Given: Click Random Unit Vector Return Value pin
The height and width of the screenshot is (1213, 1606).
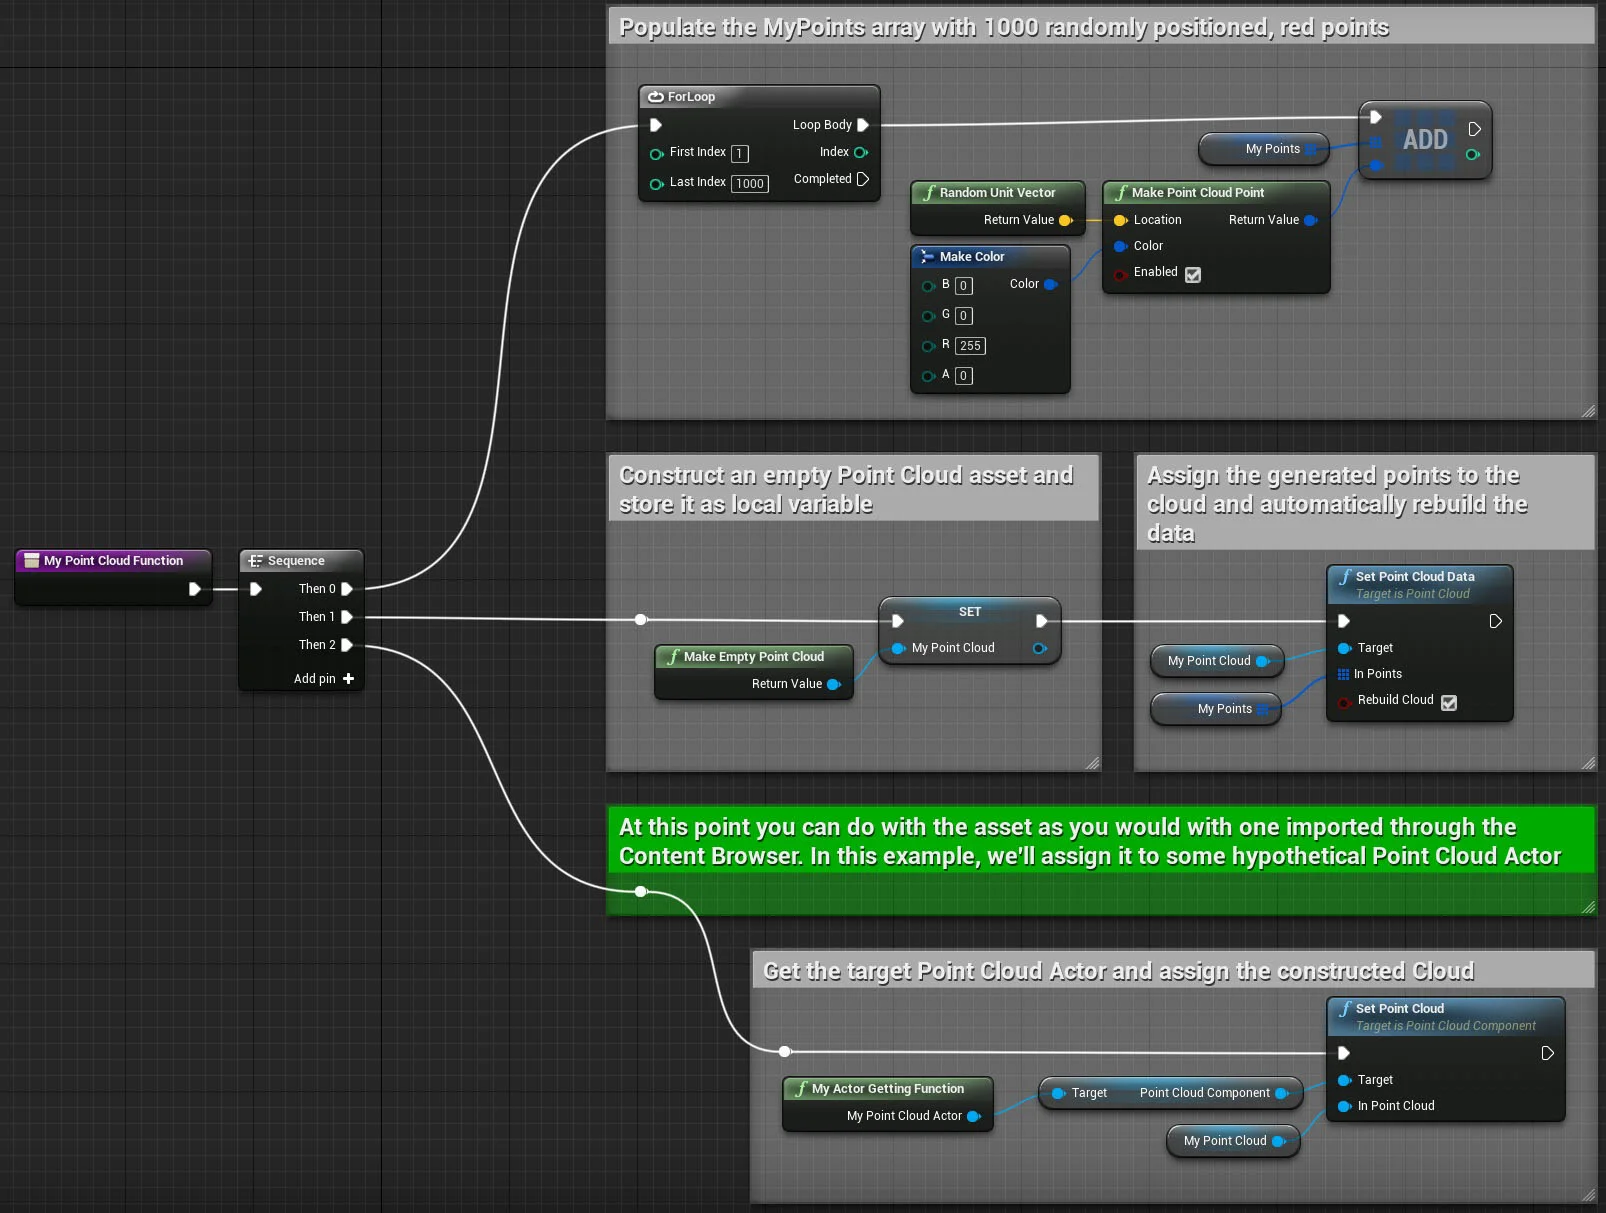Looking at the screenshot, I should coord(1066,220).
